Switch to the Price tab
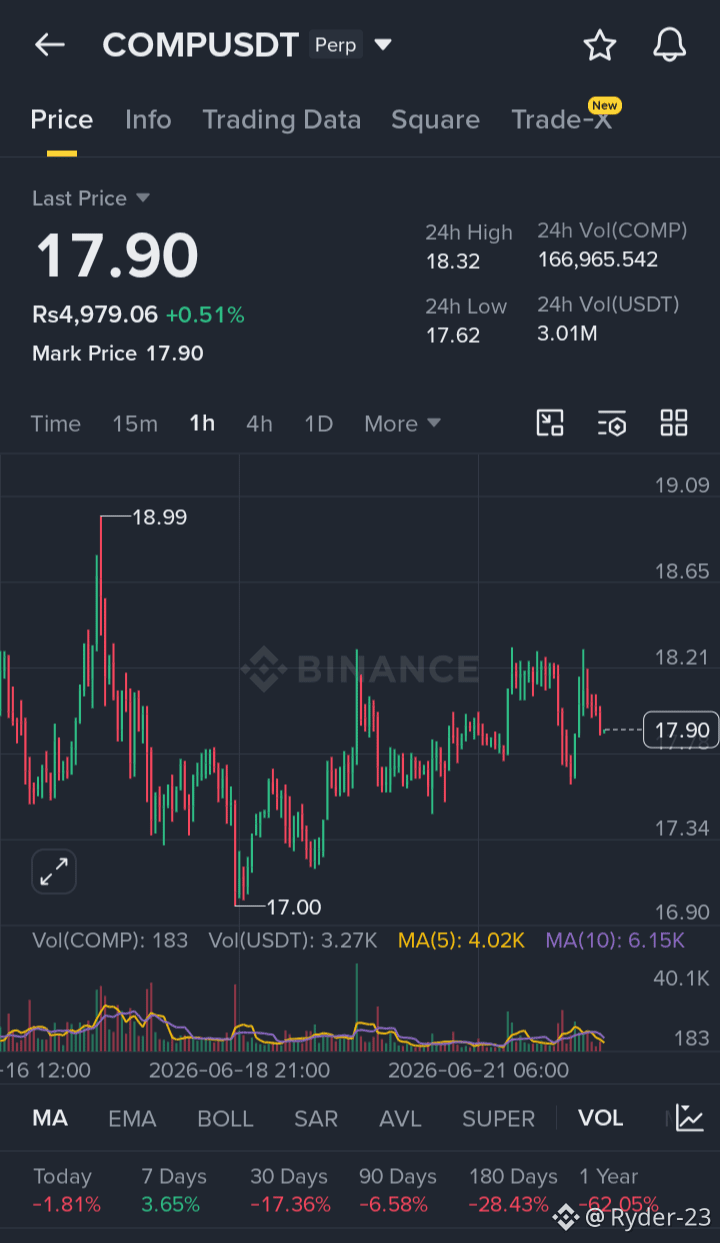The width and height of the screenshot is (720, 1243). pos(62,120)
